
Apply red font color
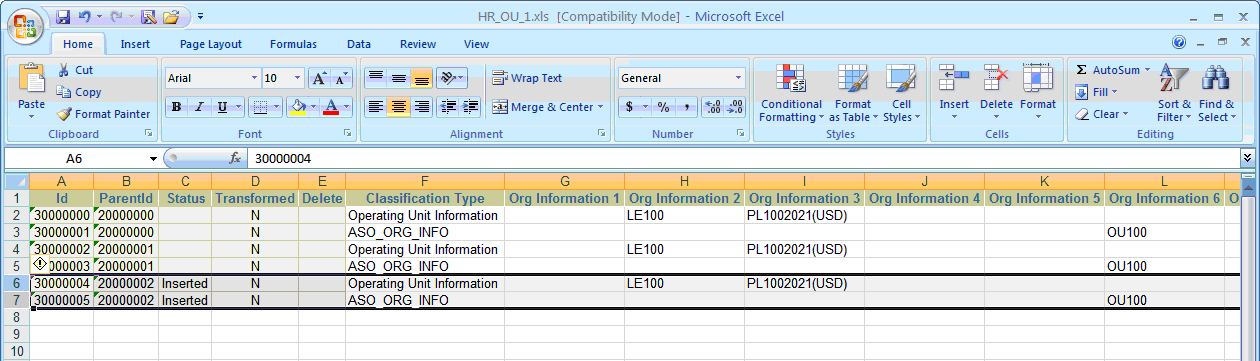[330, 107]
